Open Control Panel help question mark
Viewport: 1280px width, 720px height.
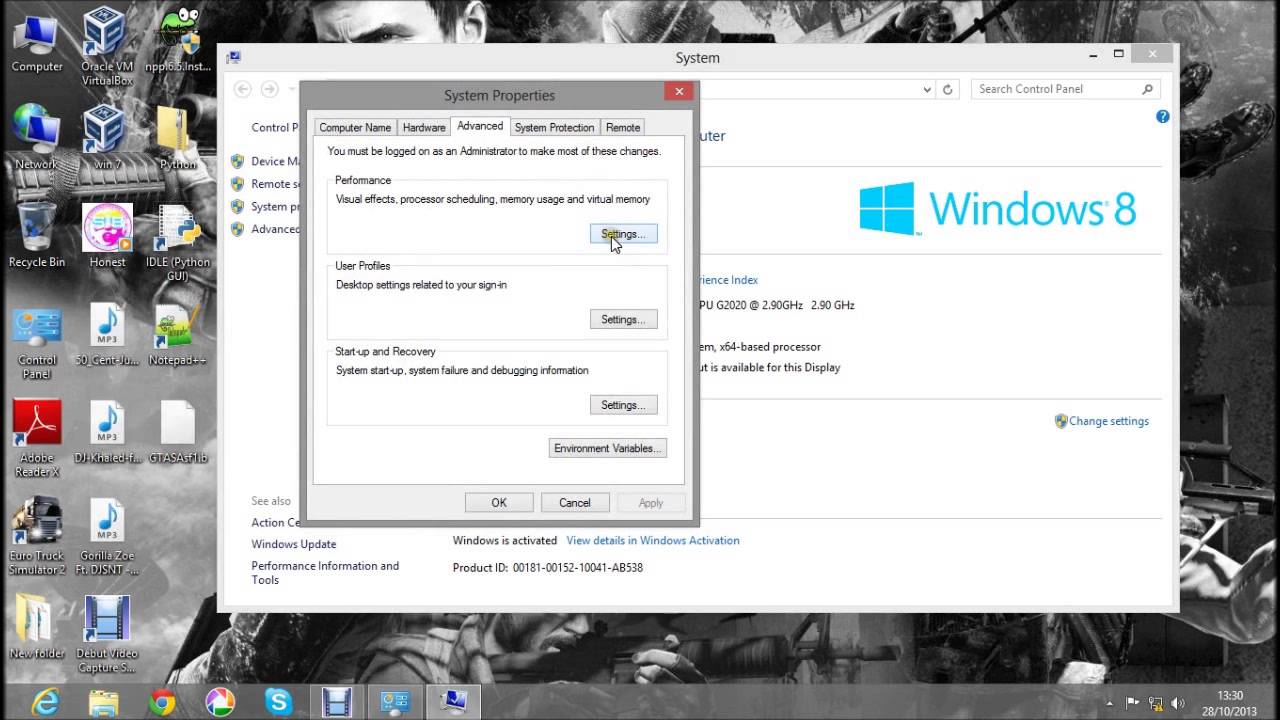pos(1162,116)
